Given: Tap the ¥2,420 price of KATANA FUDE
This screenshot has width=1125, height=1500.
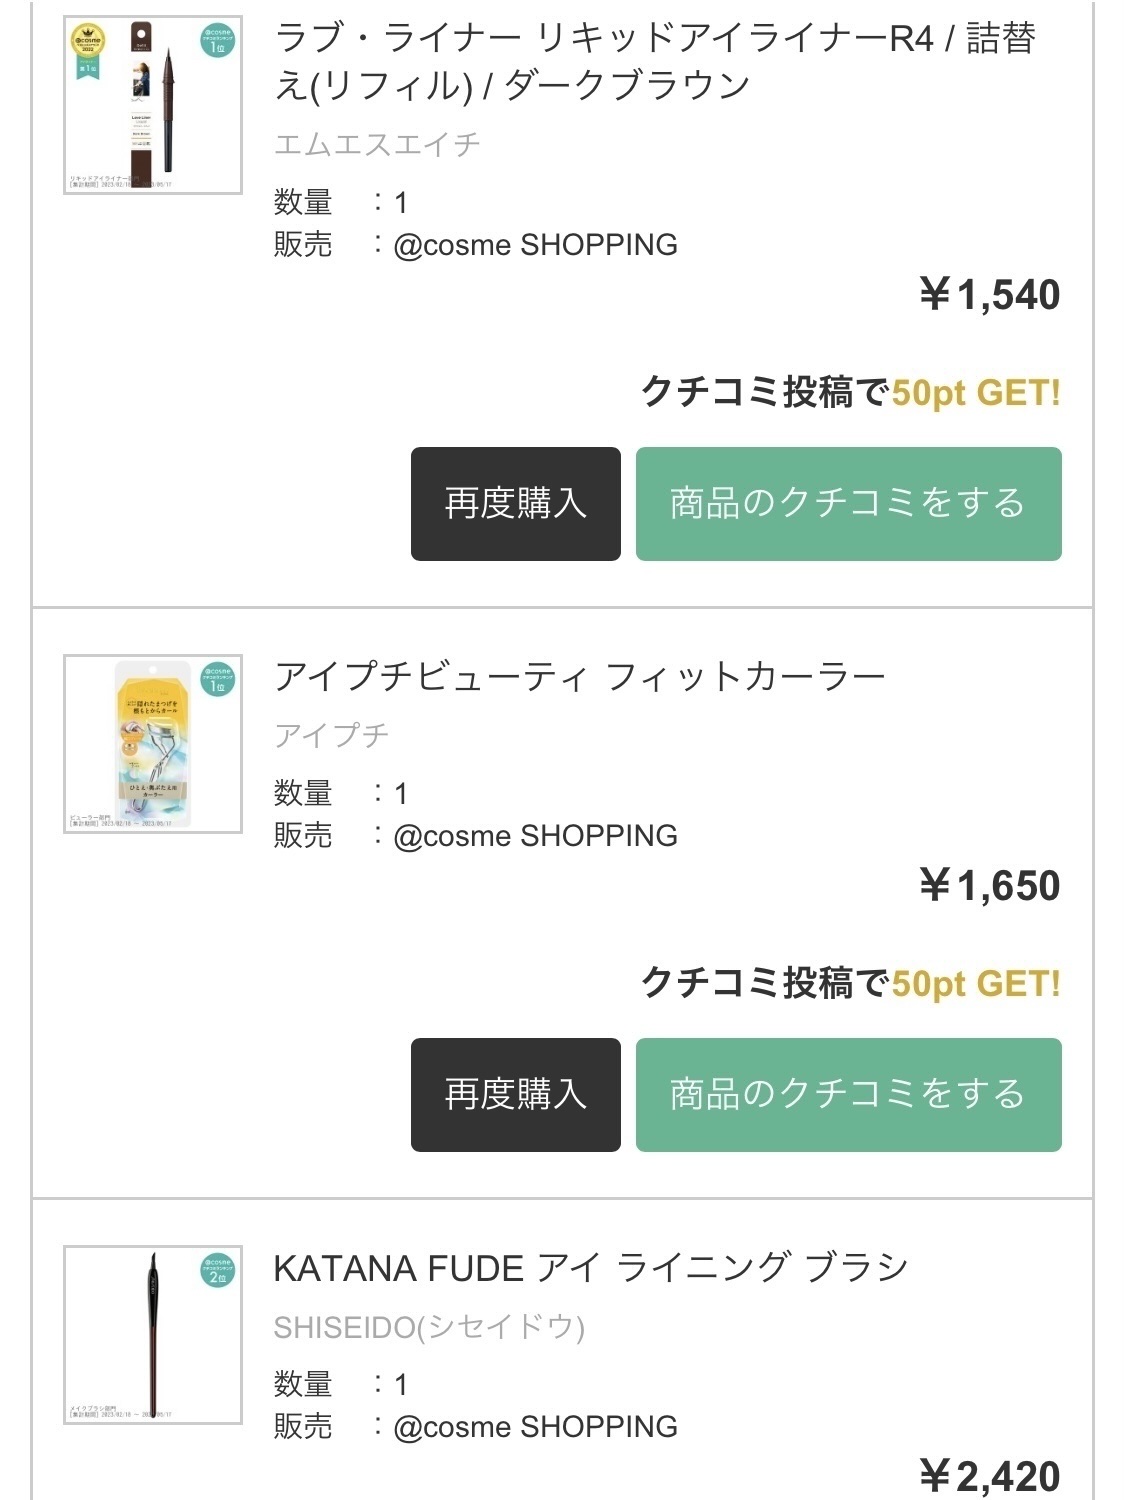Looking at the screenshot, I should 989,1476.
